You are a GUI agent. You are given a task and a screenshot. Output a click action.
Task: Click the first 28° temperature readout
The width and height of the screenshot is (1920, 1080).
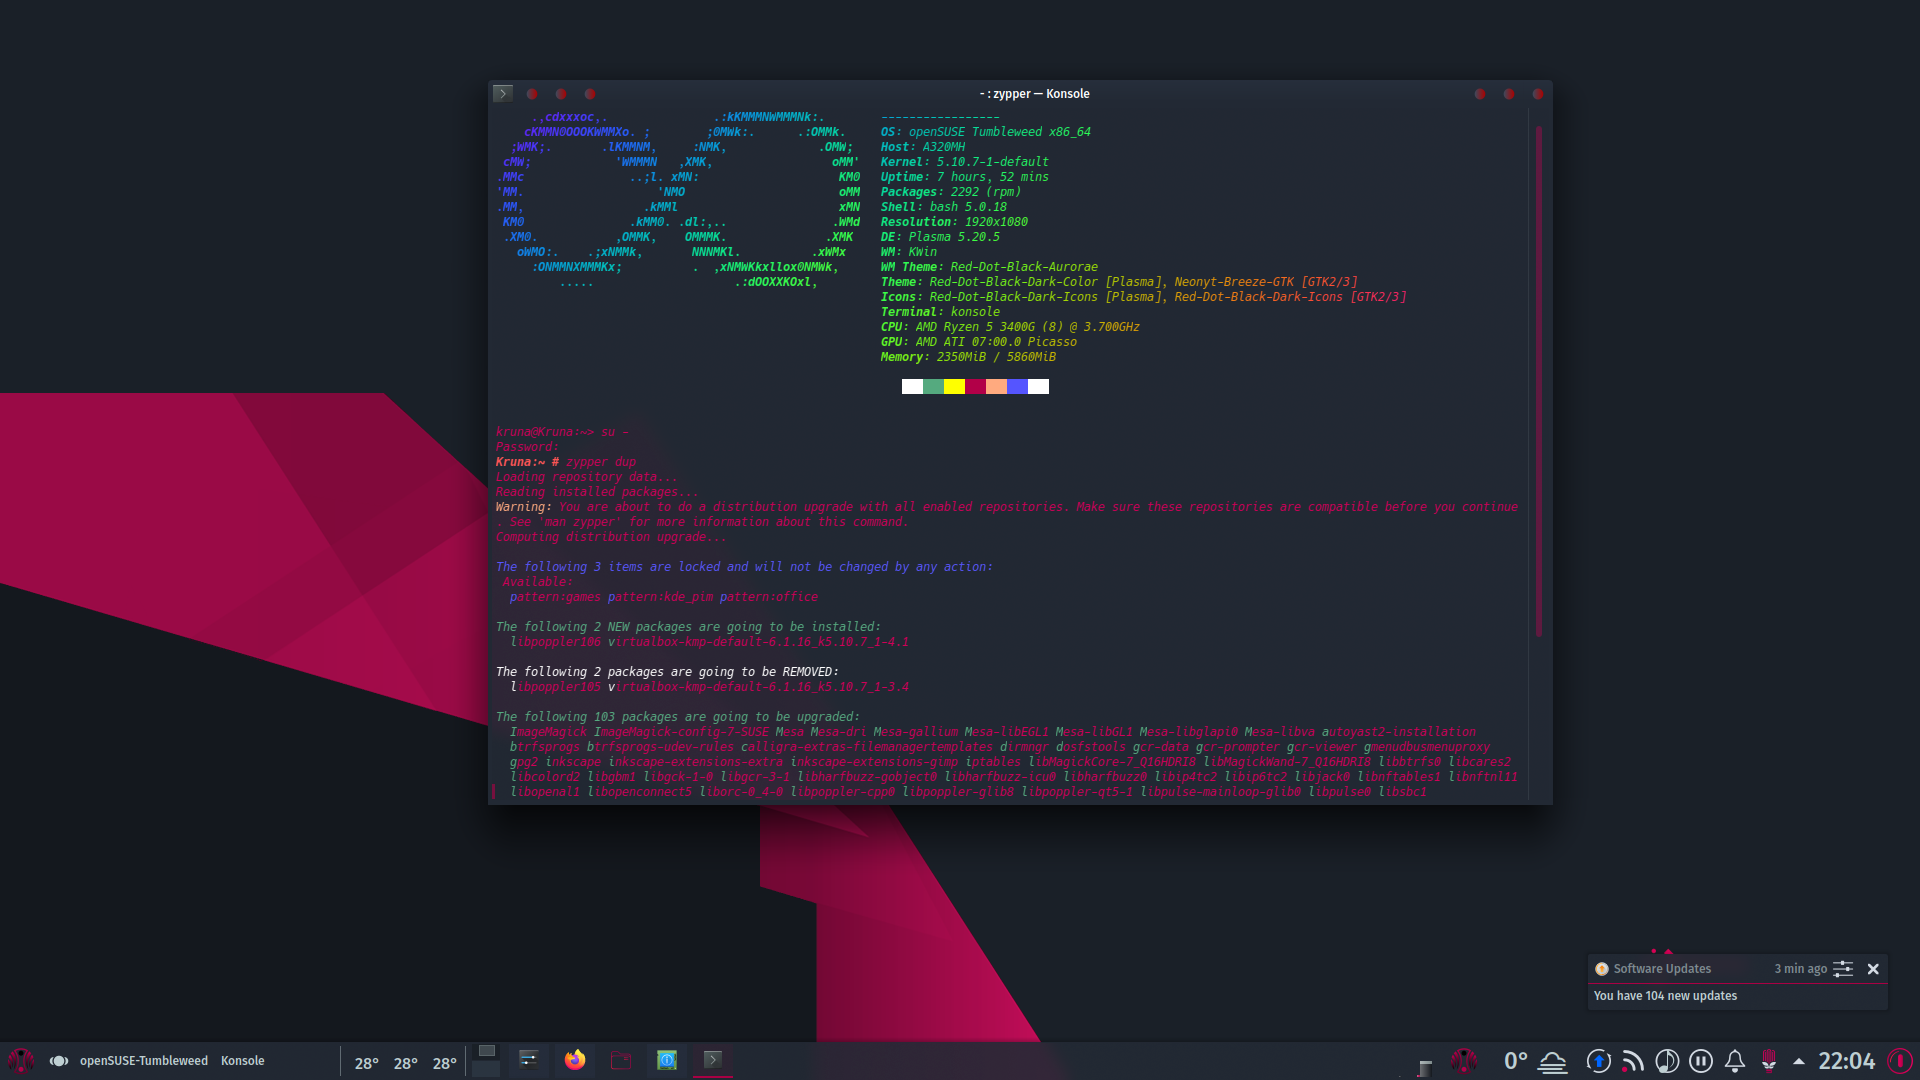366,1063
